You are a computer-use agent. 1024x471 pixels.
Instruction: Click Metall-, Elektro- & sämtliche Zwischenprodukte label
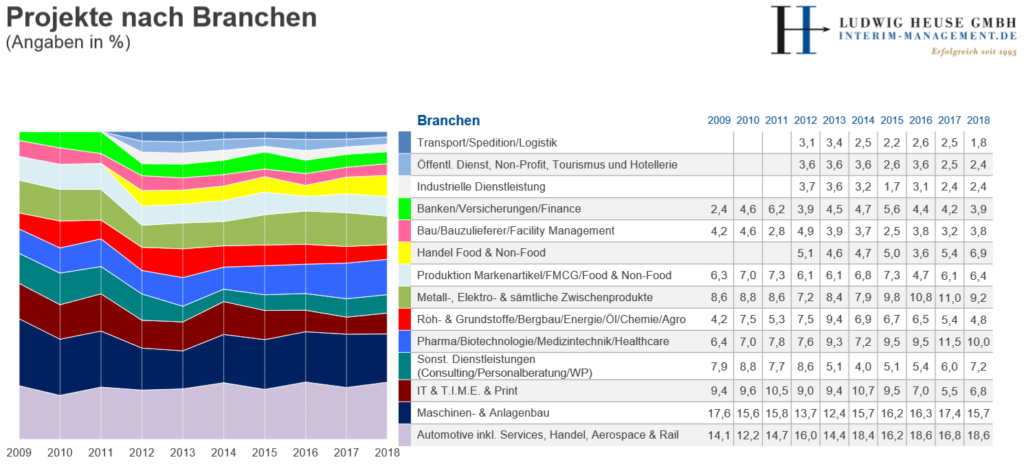(534, 297)
